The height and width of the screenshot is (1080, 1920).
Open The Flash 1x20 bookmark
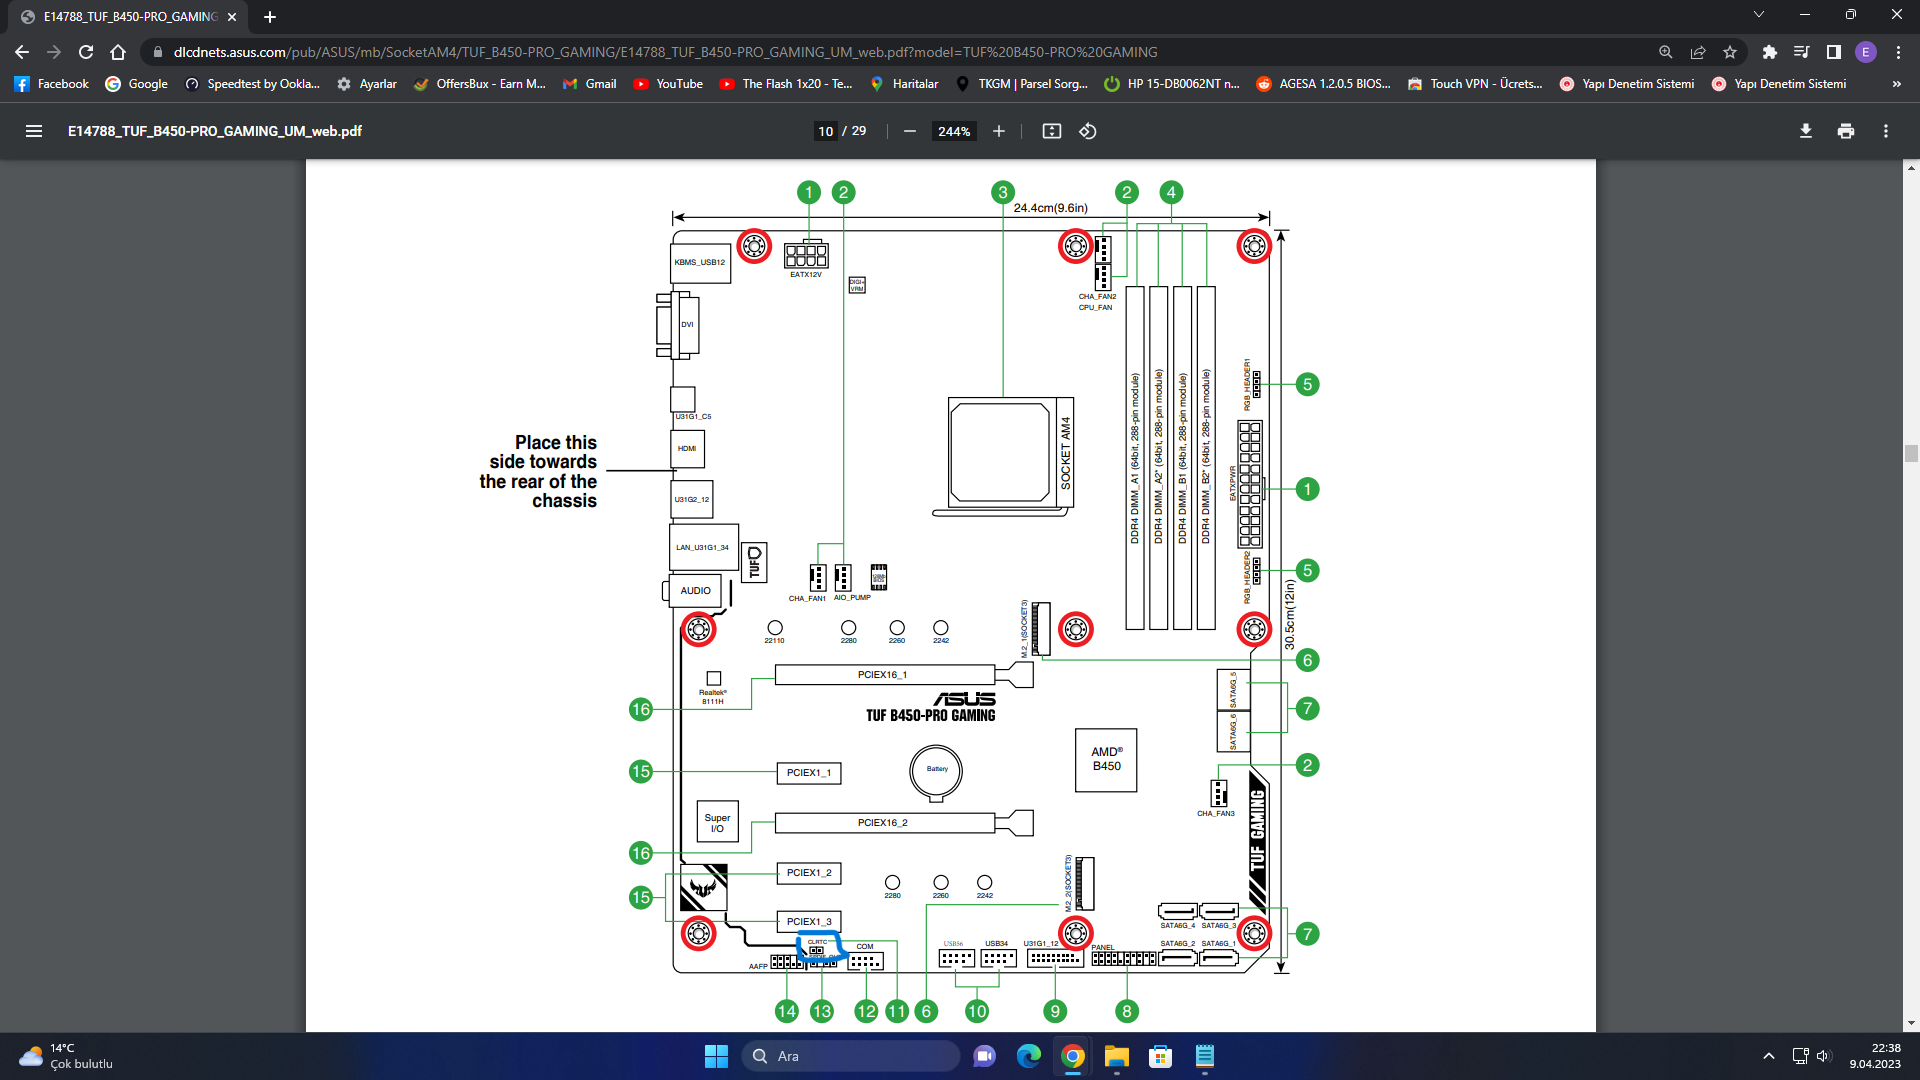(786, 84)
